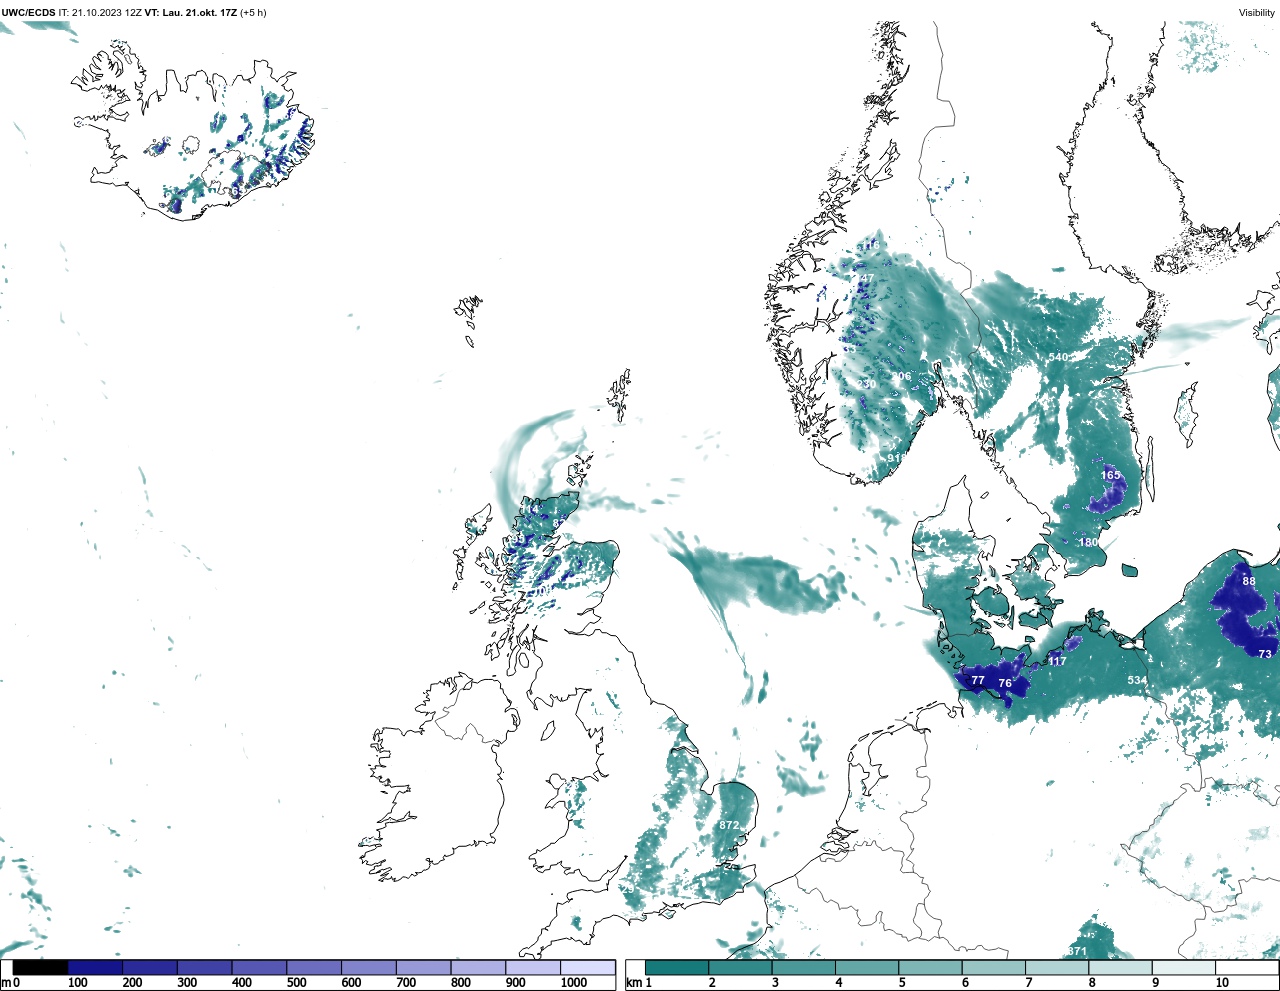1280x991 pixels.
Task: Click the "540" value over central Sweden
Action: [x=1058, y=357]
